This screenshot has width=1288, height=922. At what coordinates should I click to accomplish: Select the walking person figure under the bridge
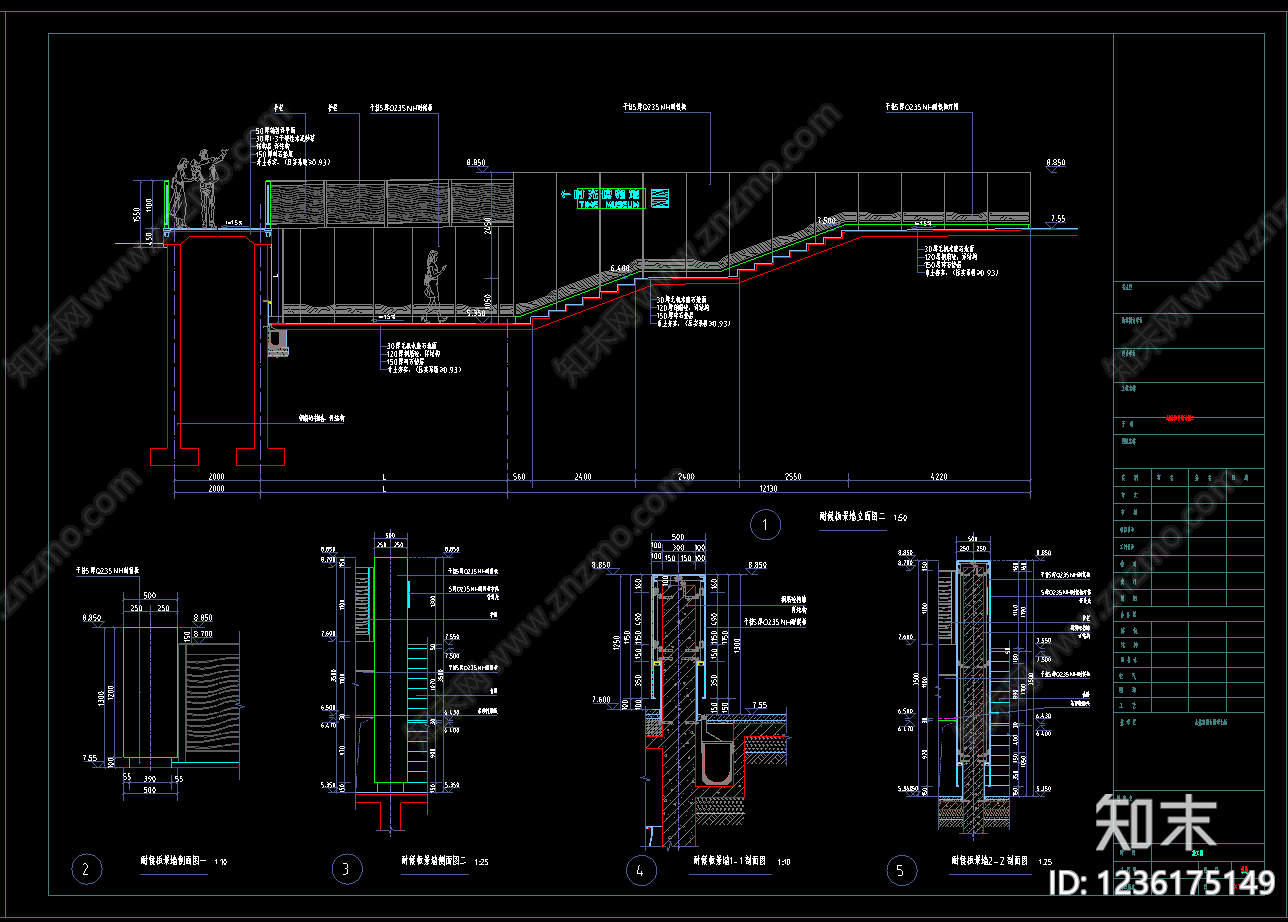[434, 286]
